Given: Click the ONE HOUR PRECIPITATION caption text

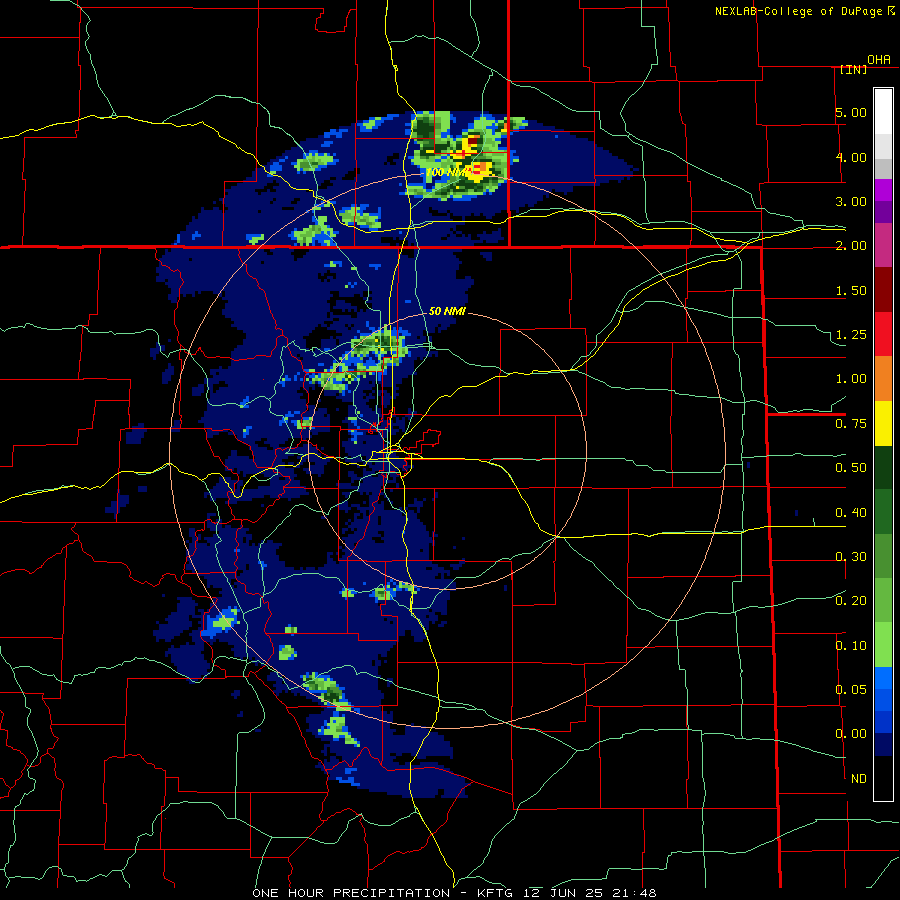Looking at the screenshot, I should click(351, 893).
